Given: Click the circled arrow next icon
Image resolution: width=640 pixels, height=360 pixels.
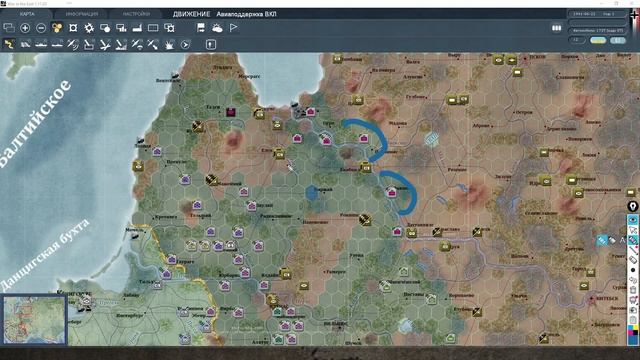Looking at the screenshot, I should point(185,44).
